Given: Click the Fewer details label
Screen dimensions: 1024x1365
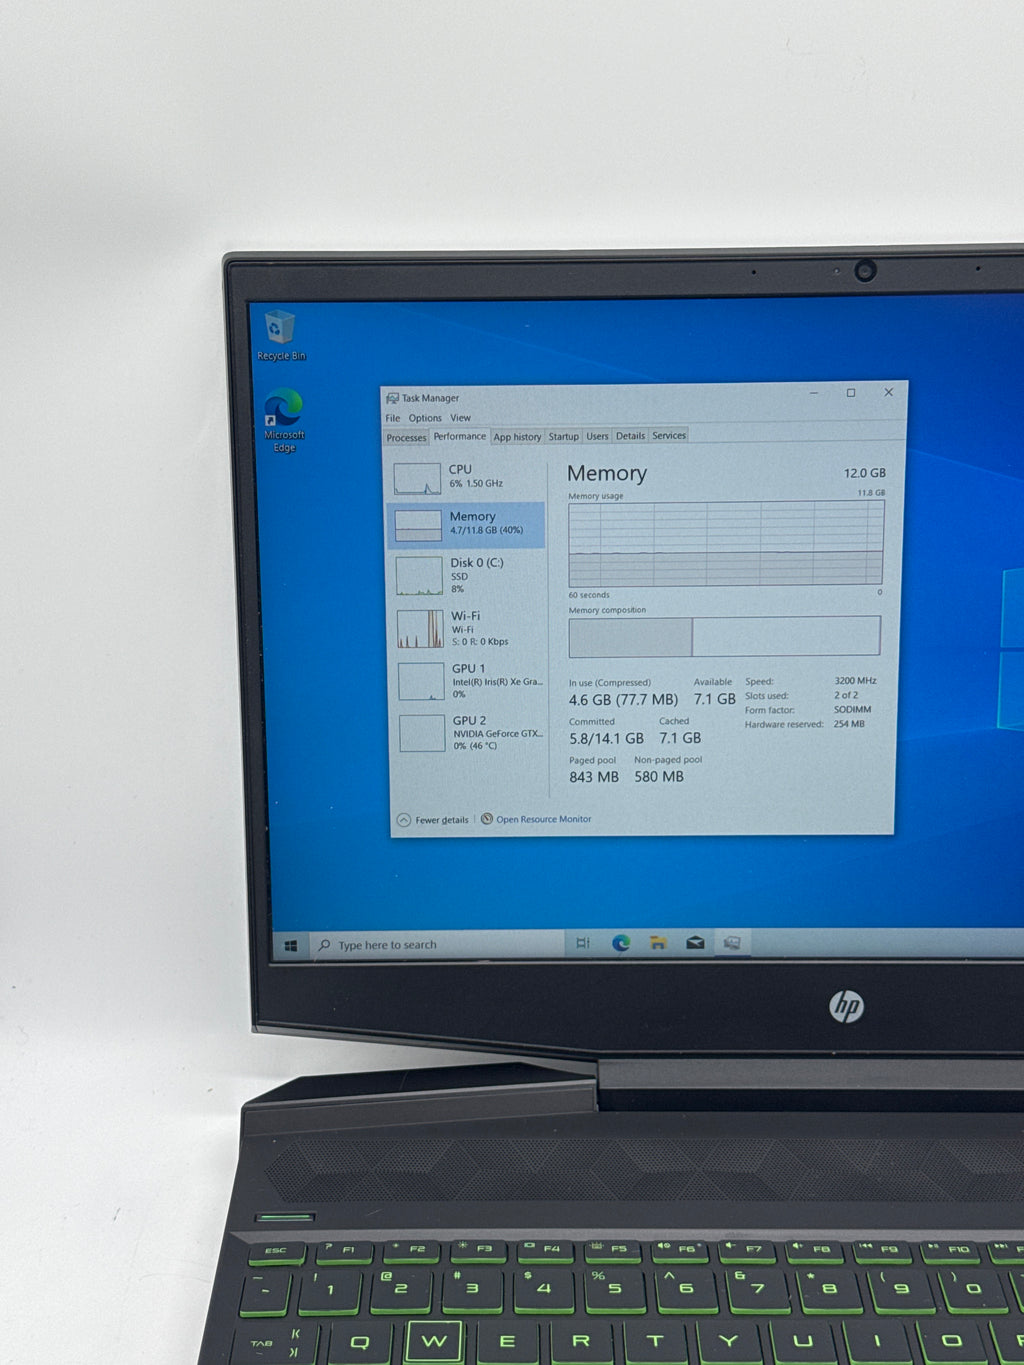Looking at the screenshot, I should point(442,820).
